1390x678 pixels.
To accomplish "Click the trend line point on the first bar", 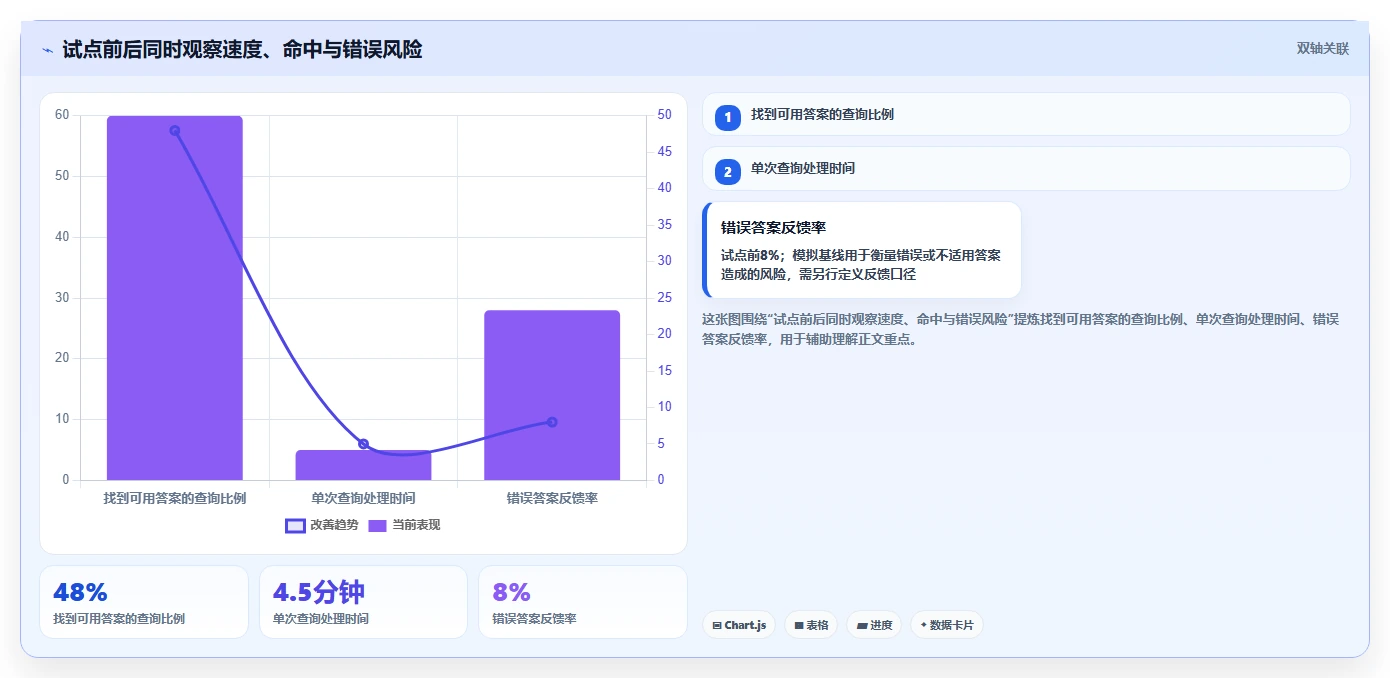I will point(175,130).
